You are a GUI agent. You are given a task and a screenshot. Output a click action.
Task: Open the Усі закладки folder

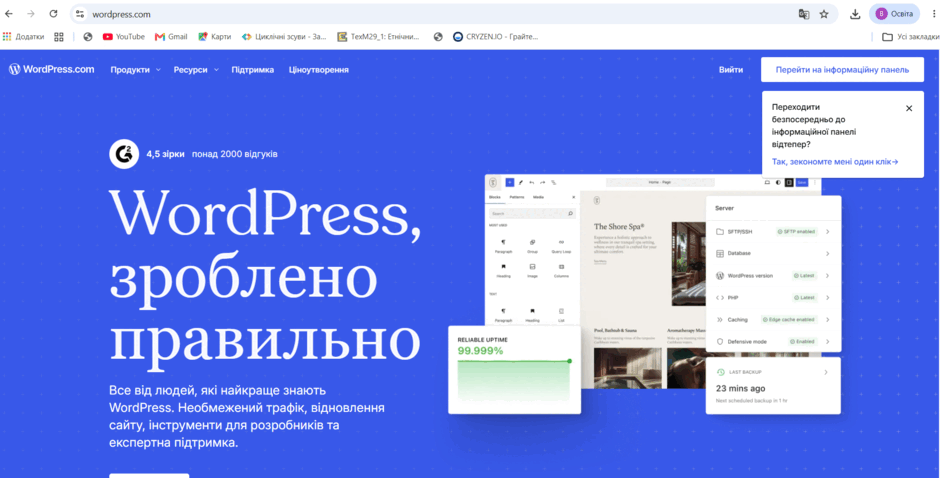tap(911, 37)
